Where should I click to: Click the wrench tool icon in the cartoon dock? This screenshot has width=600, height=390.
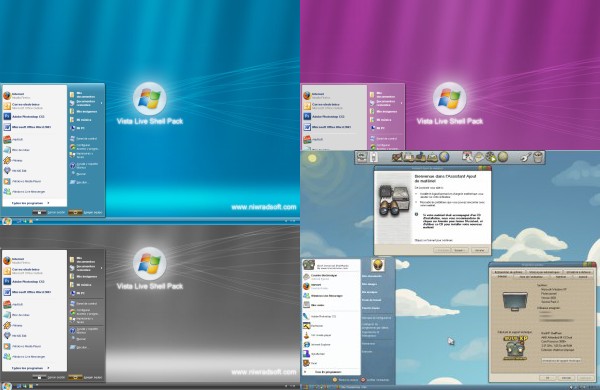[526, 157]
